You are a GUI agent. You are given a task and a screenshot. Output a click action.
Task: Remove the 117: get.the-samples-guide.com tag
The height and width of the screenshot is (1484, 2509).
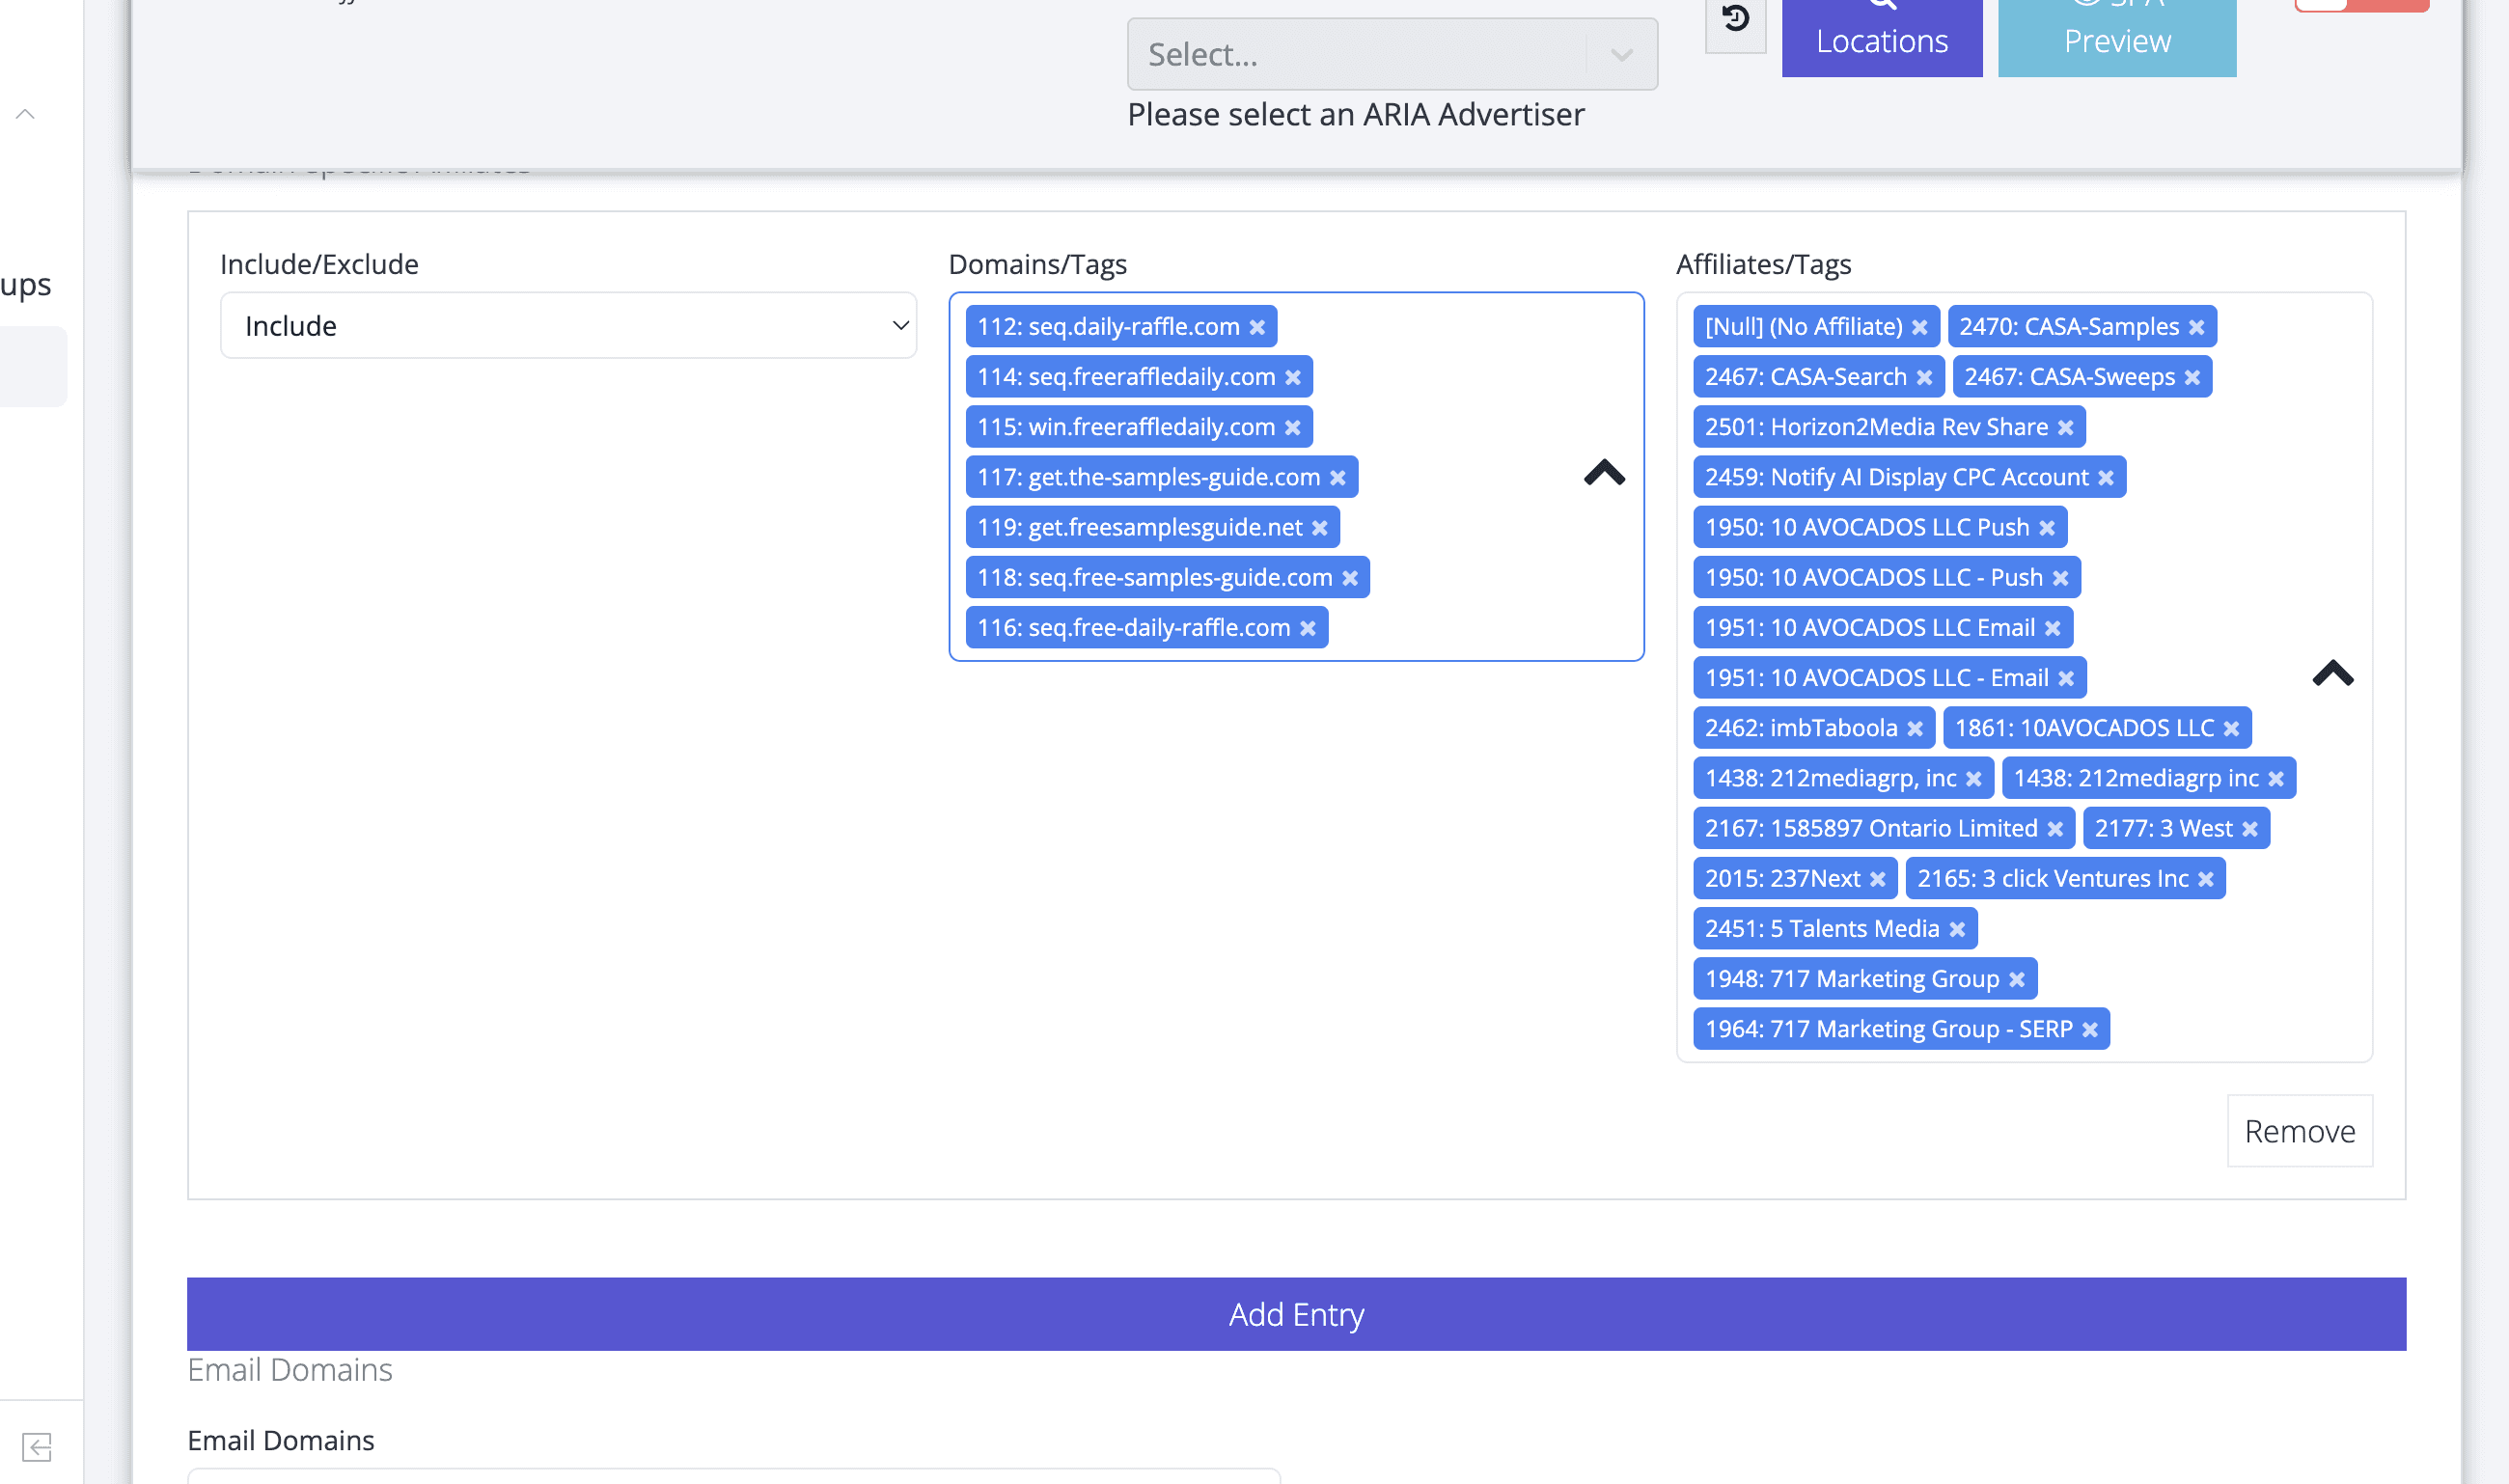pyautogui.click(x=1338, y=478)
